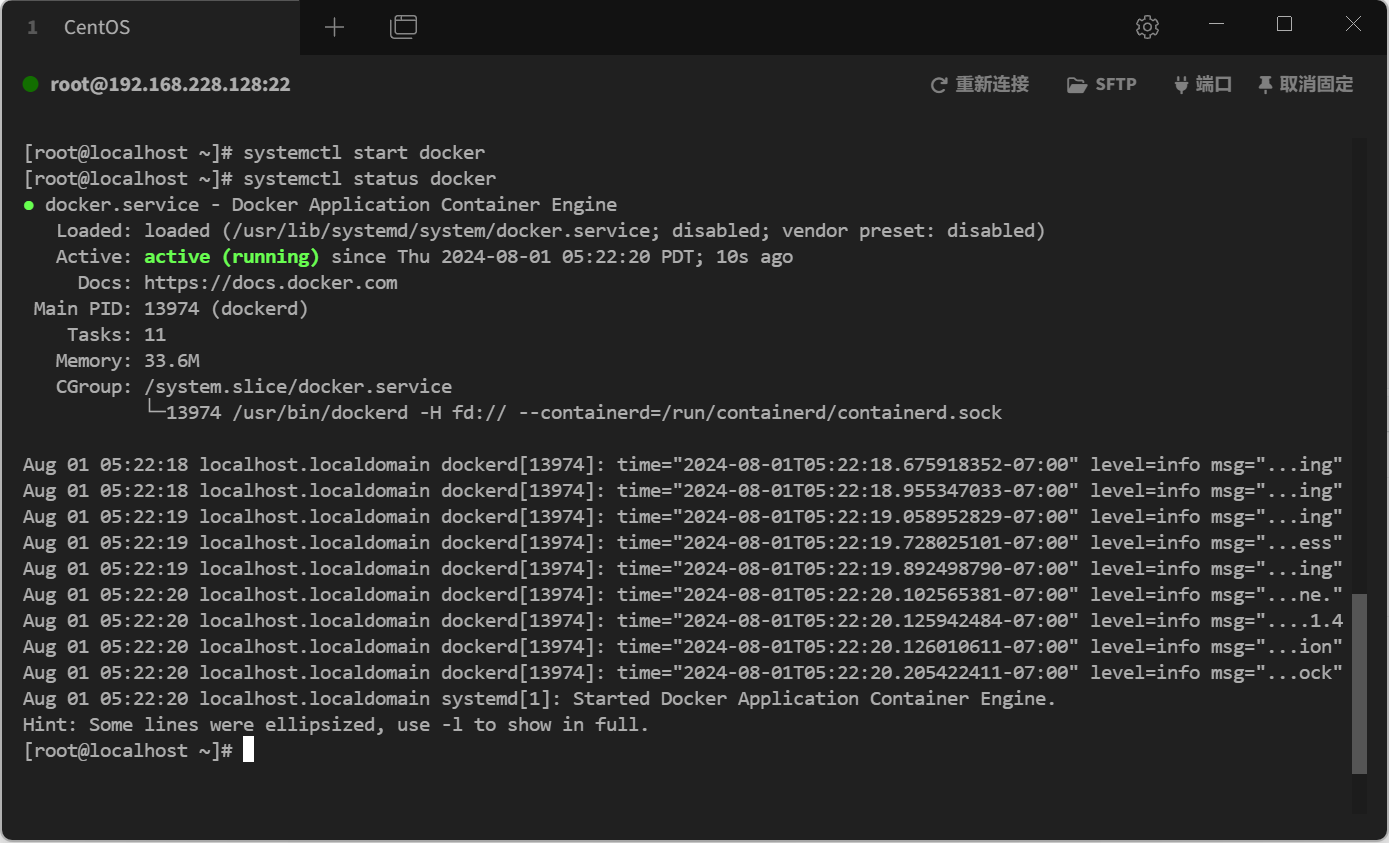Image resolution: width=1389 pixels, height=843 pixels.
Task: Select the CentOS session tab
Action: (150, 27)
